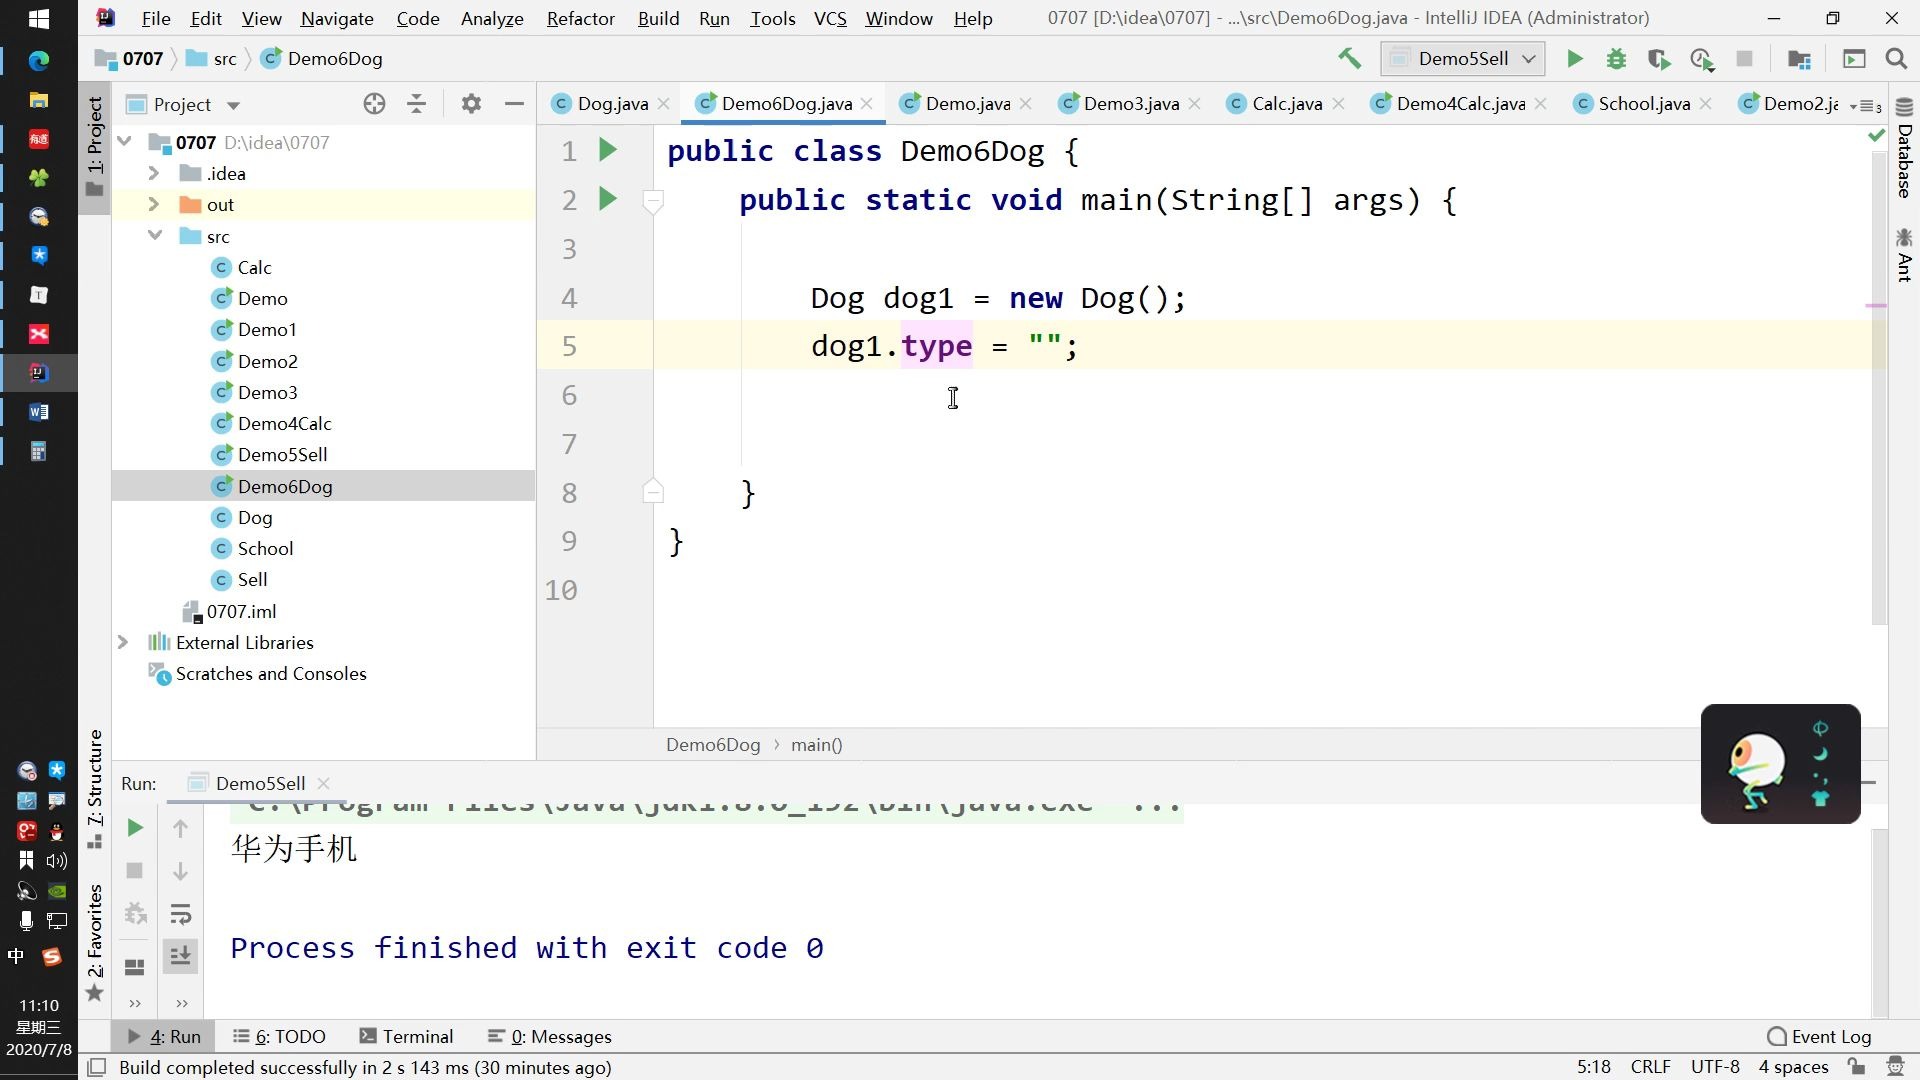Image resolution: width=1920 pixels, height=1080 pixels.
Task: Click Locate/Select Opened File target icon
Action: coord(374,104)
